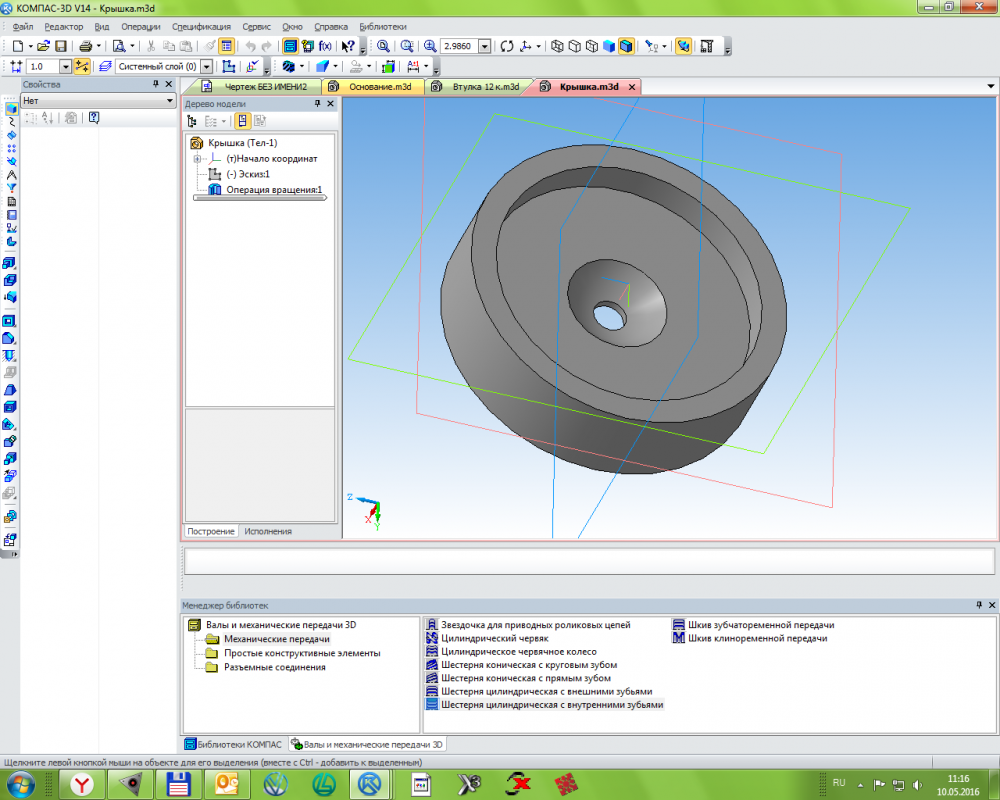Click the zoom in magnifier next to scale field

430,46
